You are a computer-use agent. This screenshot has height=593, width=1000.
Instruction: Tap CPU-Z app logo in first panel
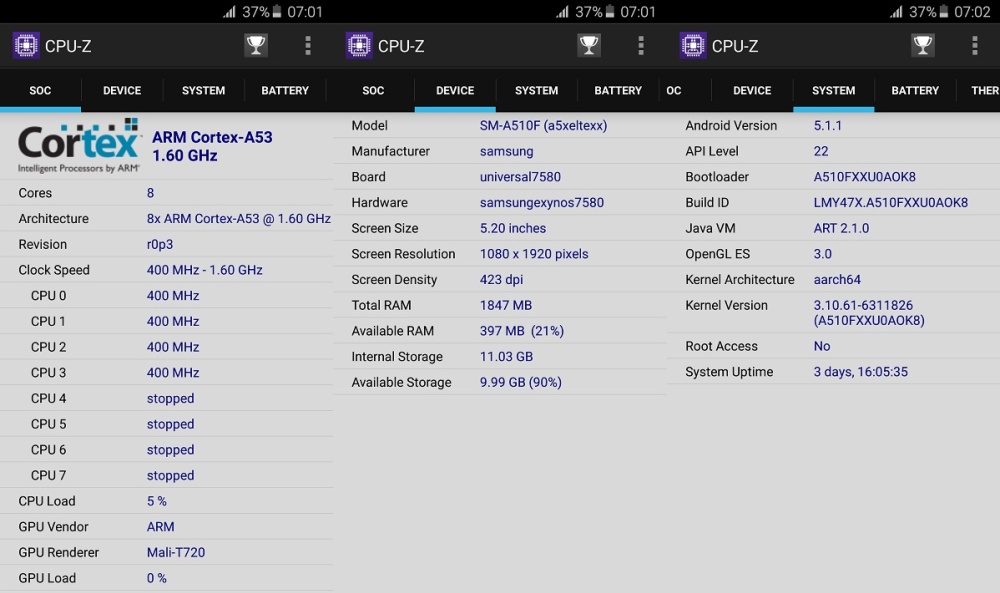click(26, 45)
